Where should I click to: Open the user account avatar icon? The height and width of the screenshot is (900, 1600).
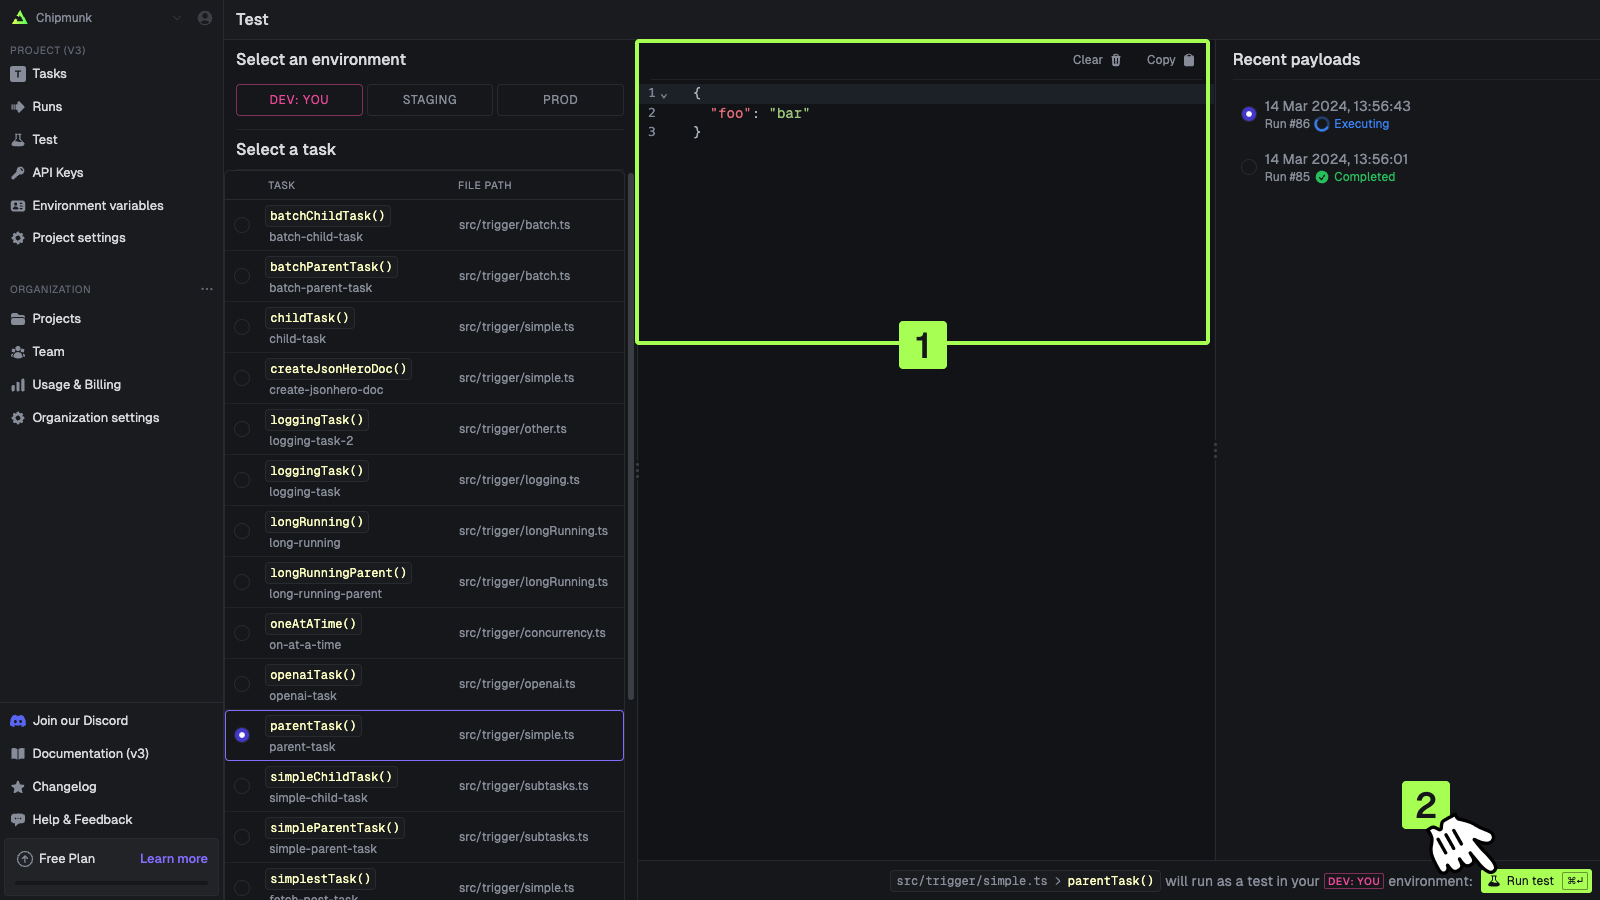pyautogui.click(x=205, y=18)
